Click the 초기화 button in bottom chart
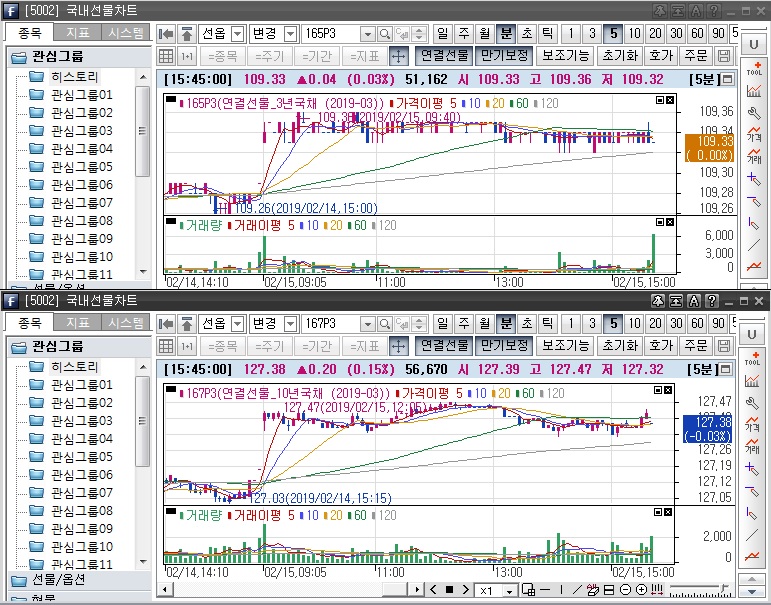771x605 pixels. pyautogui.click(x=619, y=345)
